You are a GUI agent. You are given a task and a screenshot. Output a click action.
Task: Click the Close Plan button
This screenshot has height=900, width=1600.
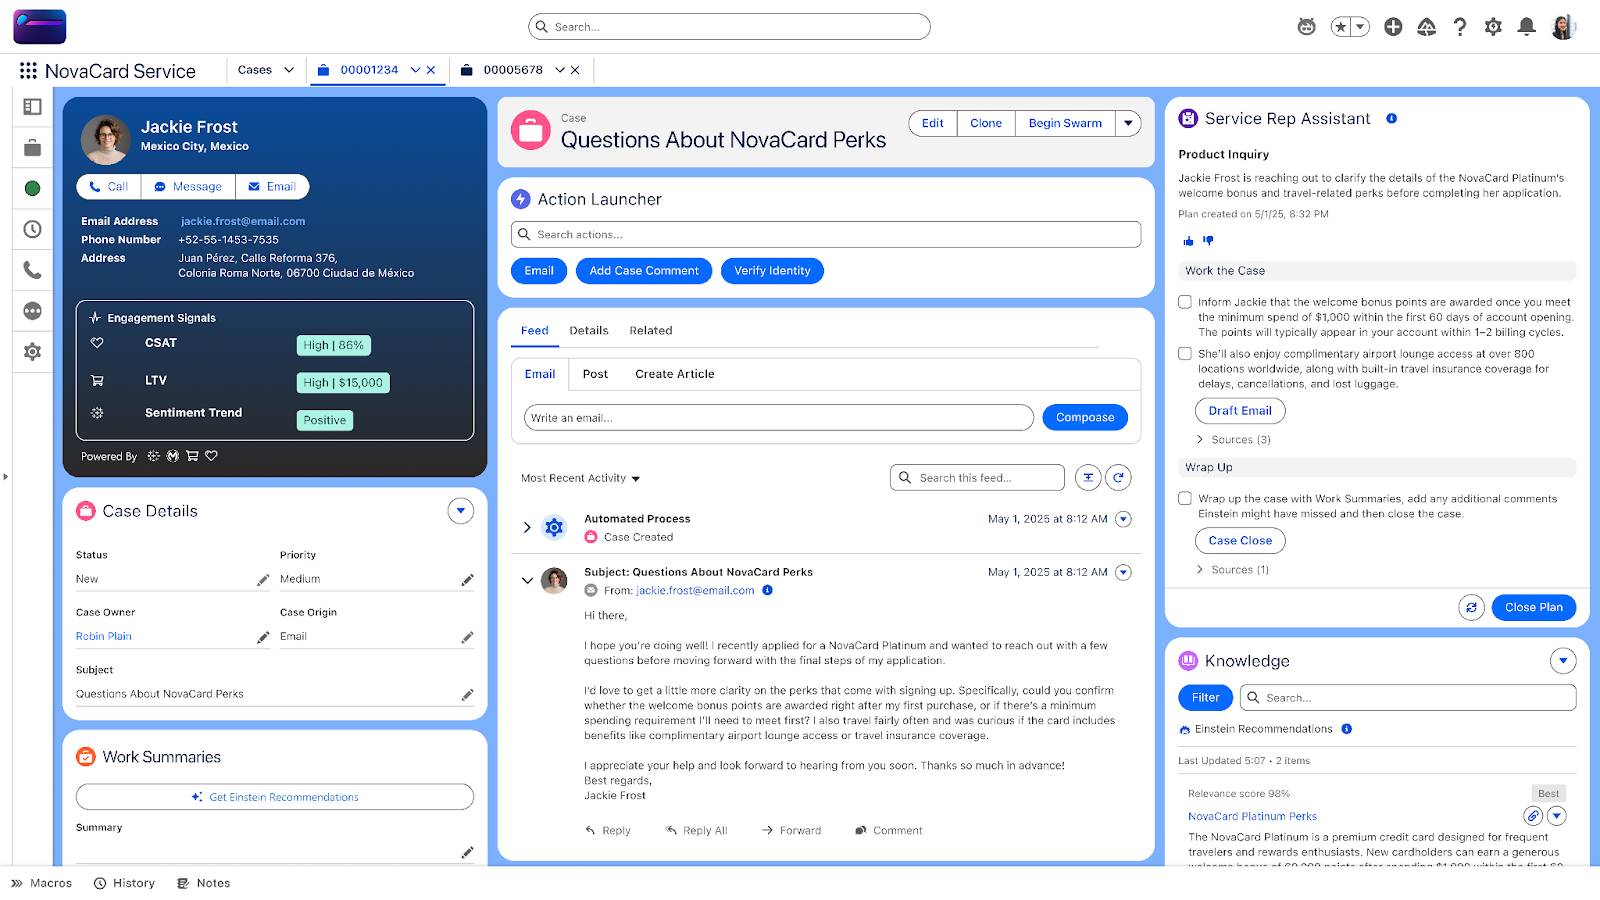(1534, 607)
